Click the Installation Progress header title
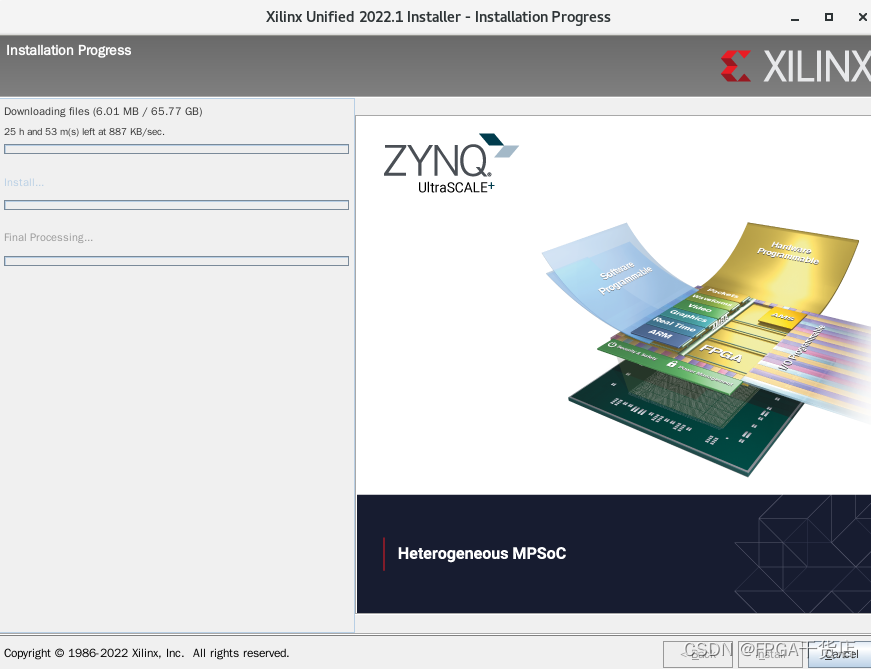Viewport: 871px width, 669px height. click(68, 50)
